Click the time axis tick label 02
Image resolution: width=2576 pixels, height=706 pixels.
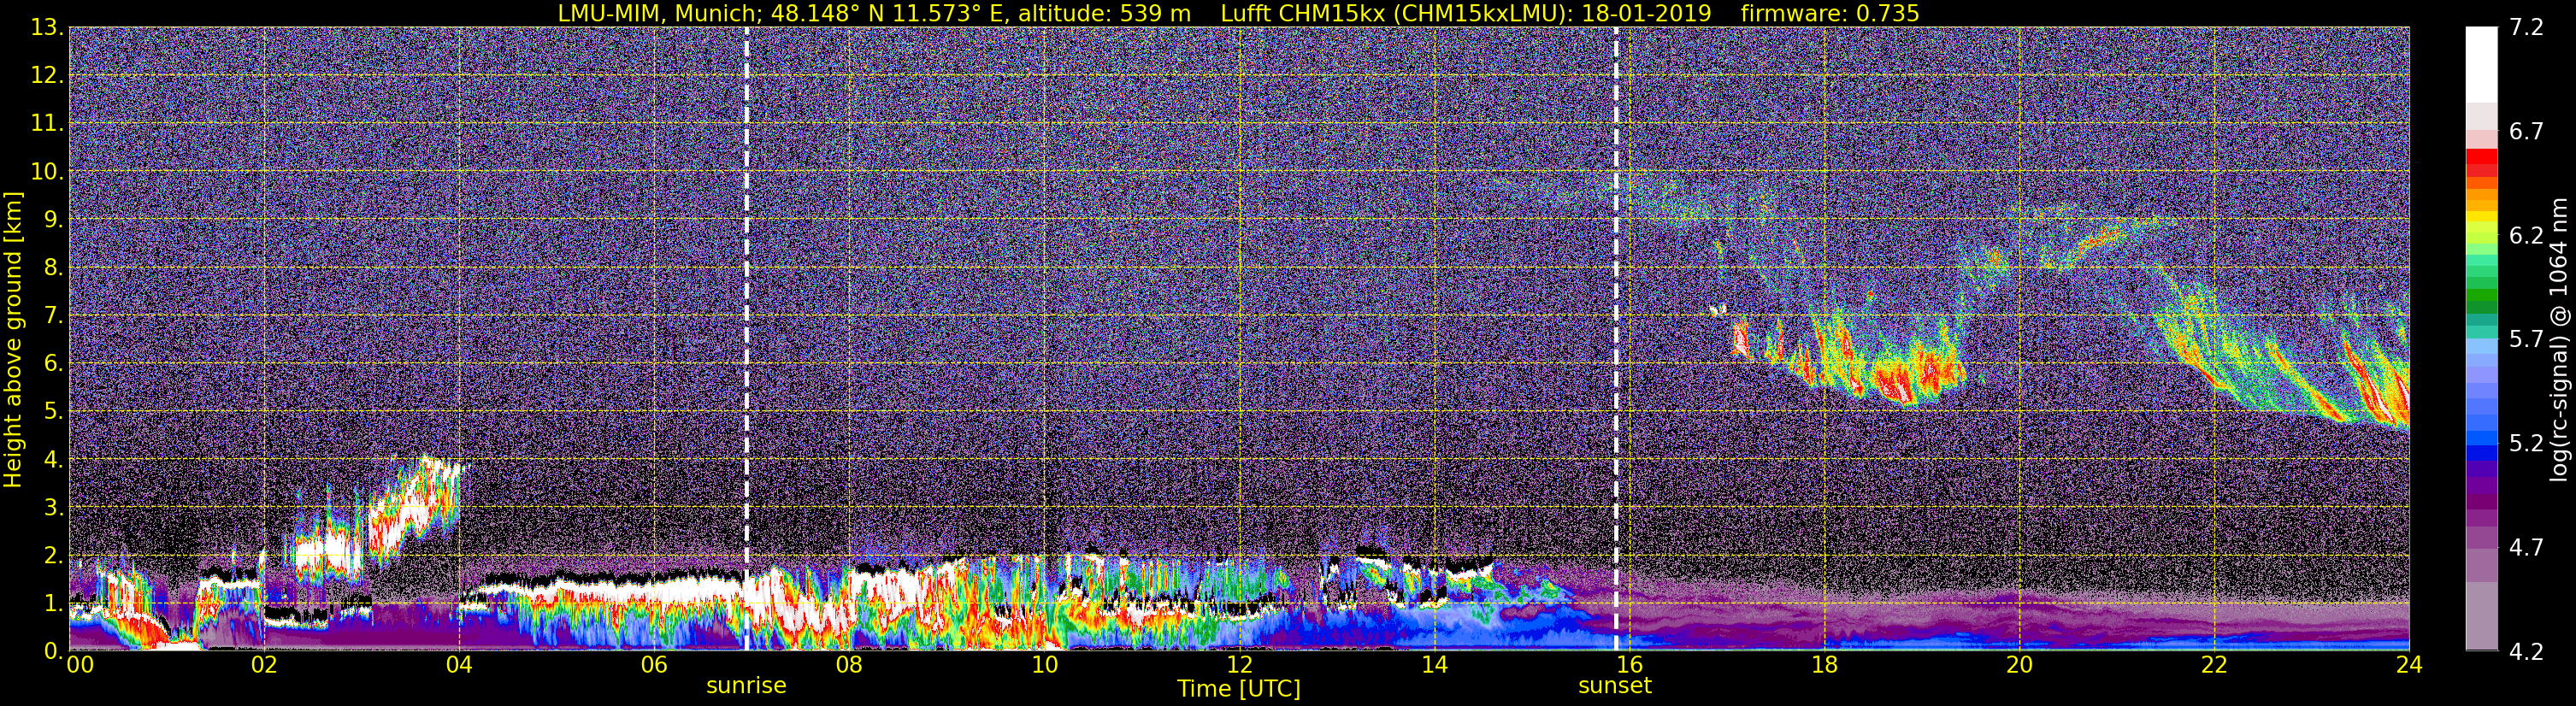[x=263, y=665]
